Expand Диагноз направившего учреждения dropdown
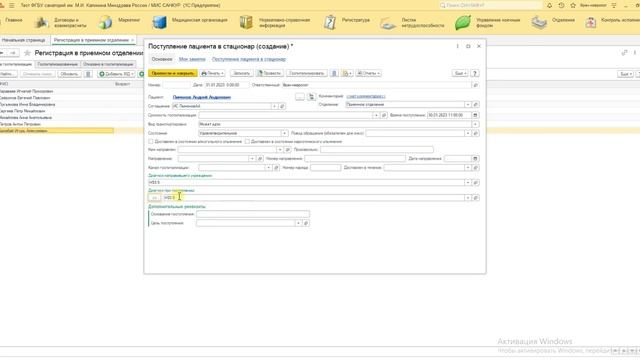The height and width of the screenshot is (360, 640). (x=468, y=182)
